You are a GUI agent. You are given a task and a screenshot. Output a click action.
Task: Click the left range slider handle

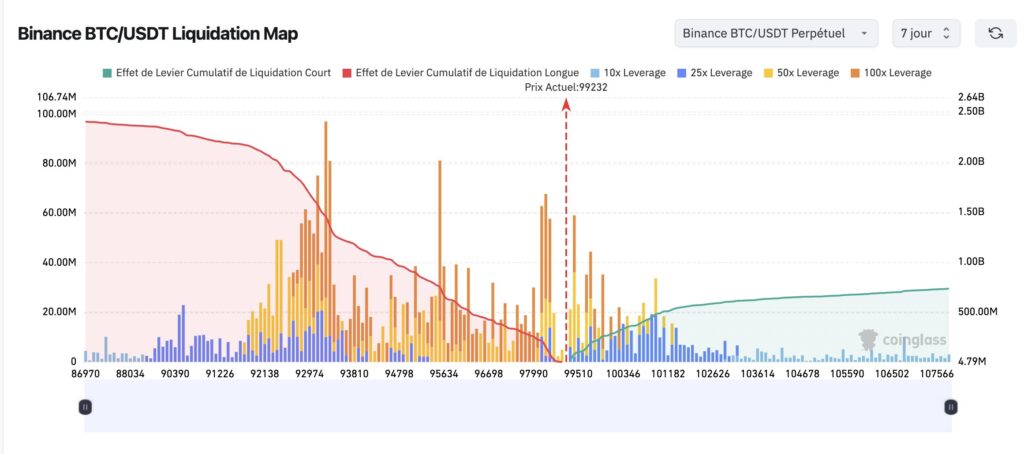point(85,407)
